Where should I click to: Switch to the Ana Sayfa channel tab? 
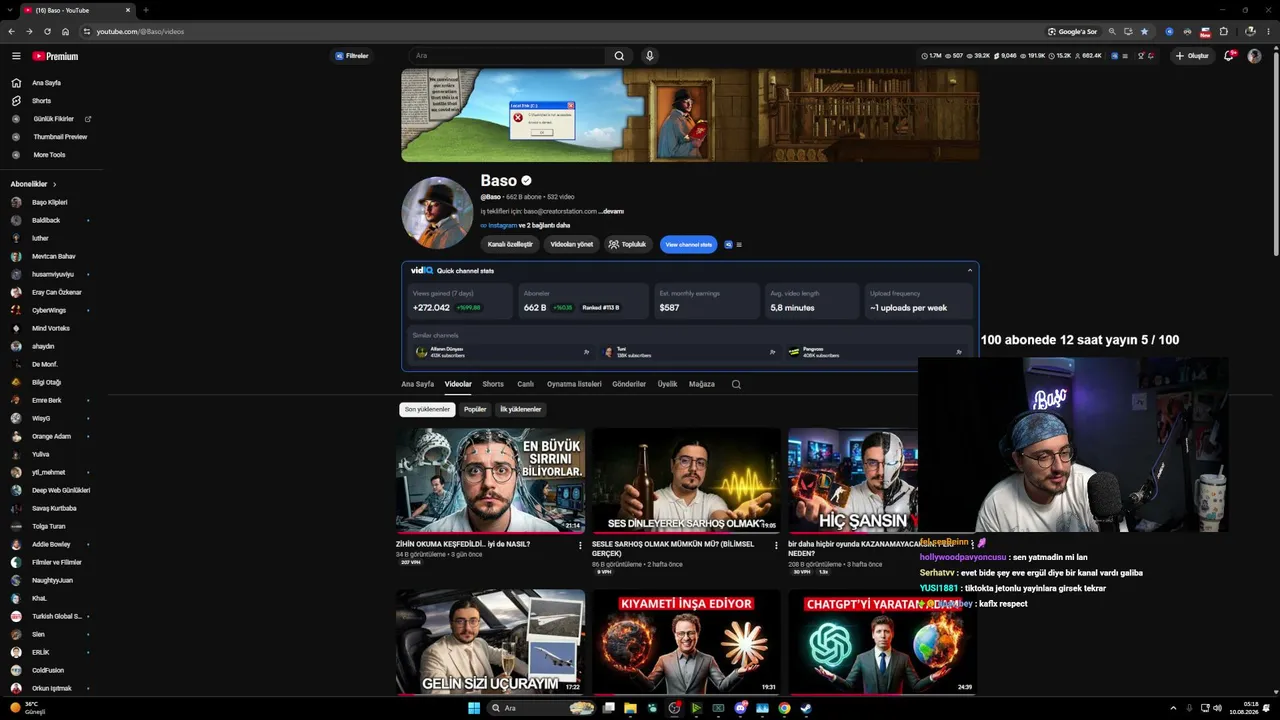418,384
